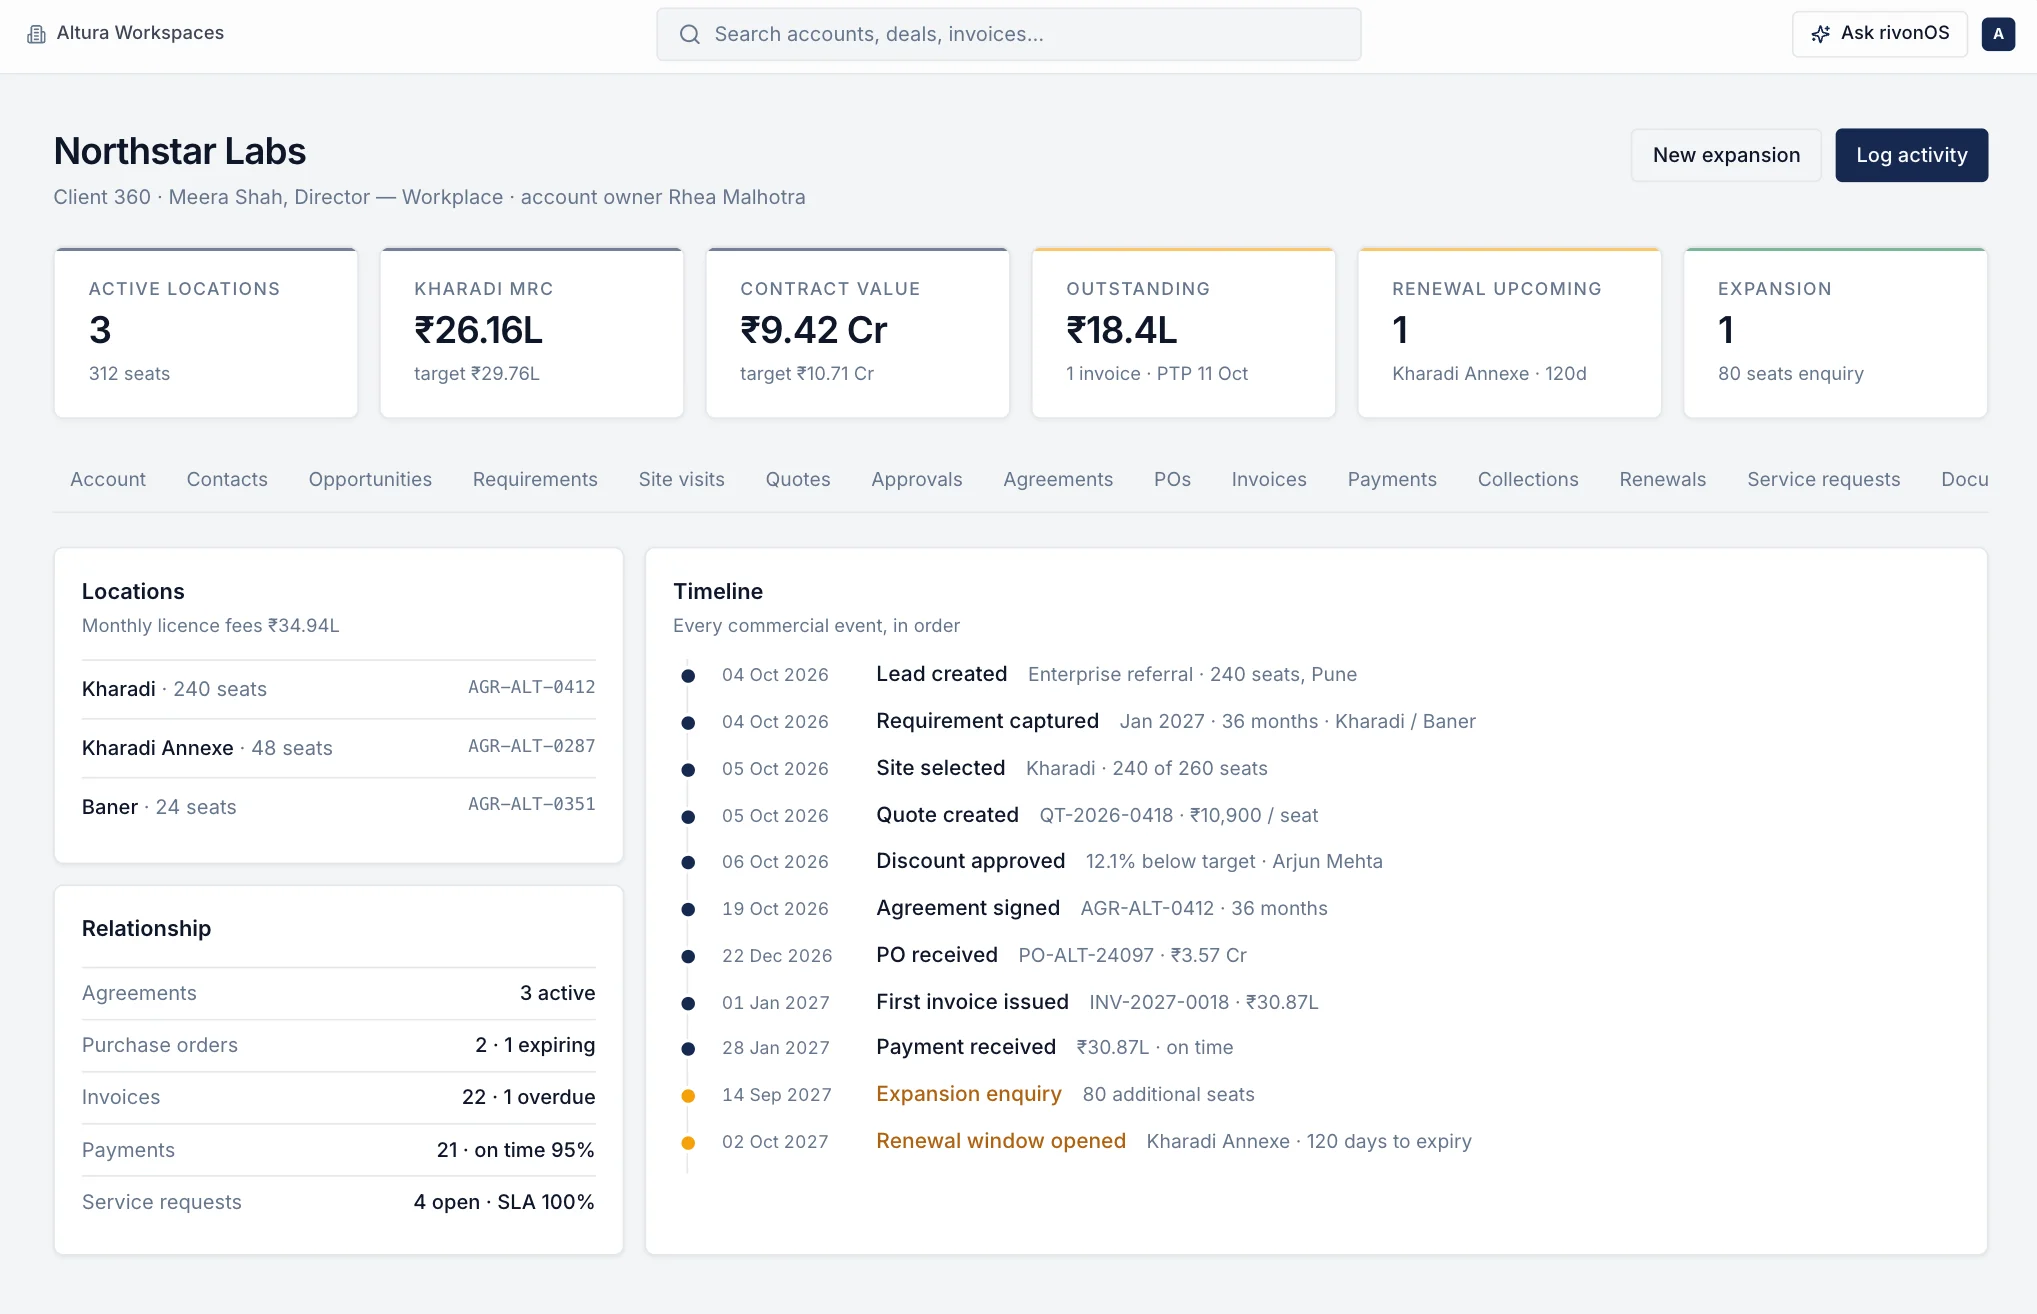Switch to the Contacts tab
2037x1314 pixels.
click(227, 479)
